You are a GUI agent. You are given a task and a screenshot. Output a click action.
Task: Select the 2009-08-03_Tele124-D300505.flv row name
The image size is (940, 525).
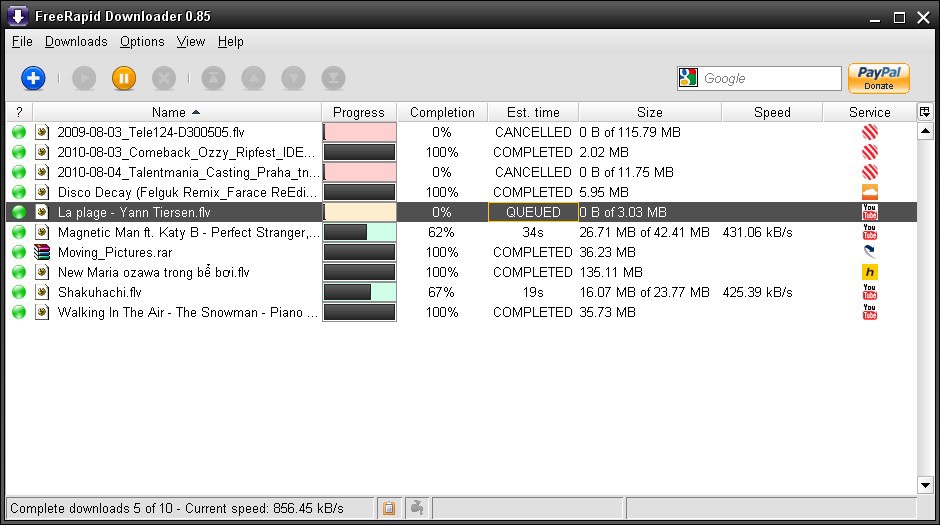pos(150,132)
